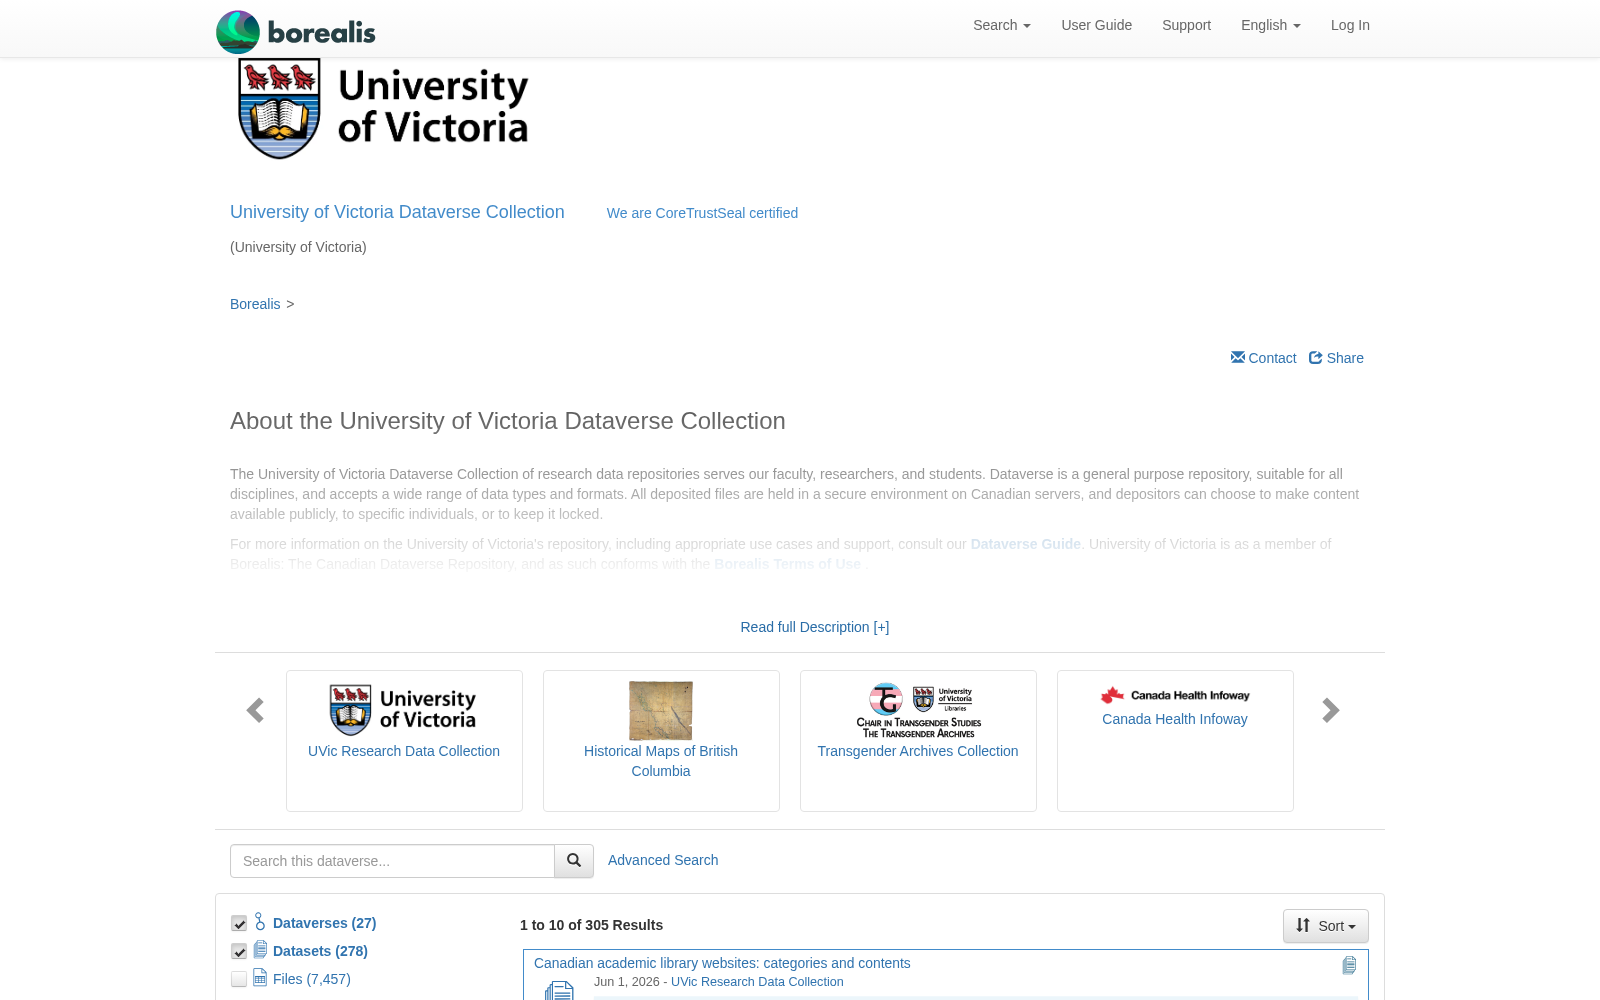Focus the Search this dataverse input field

point(392,861)
